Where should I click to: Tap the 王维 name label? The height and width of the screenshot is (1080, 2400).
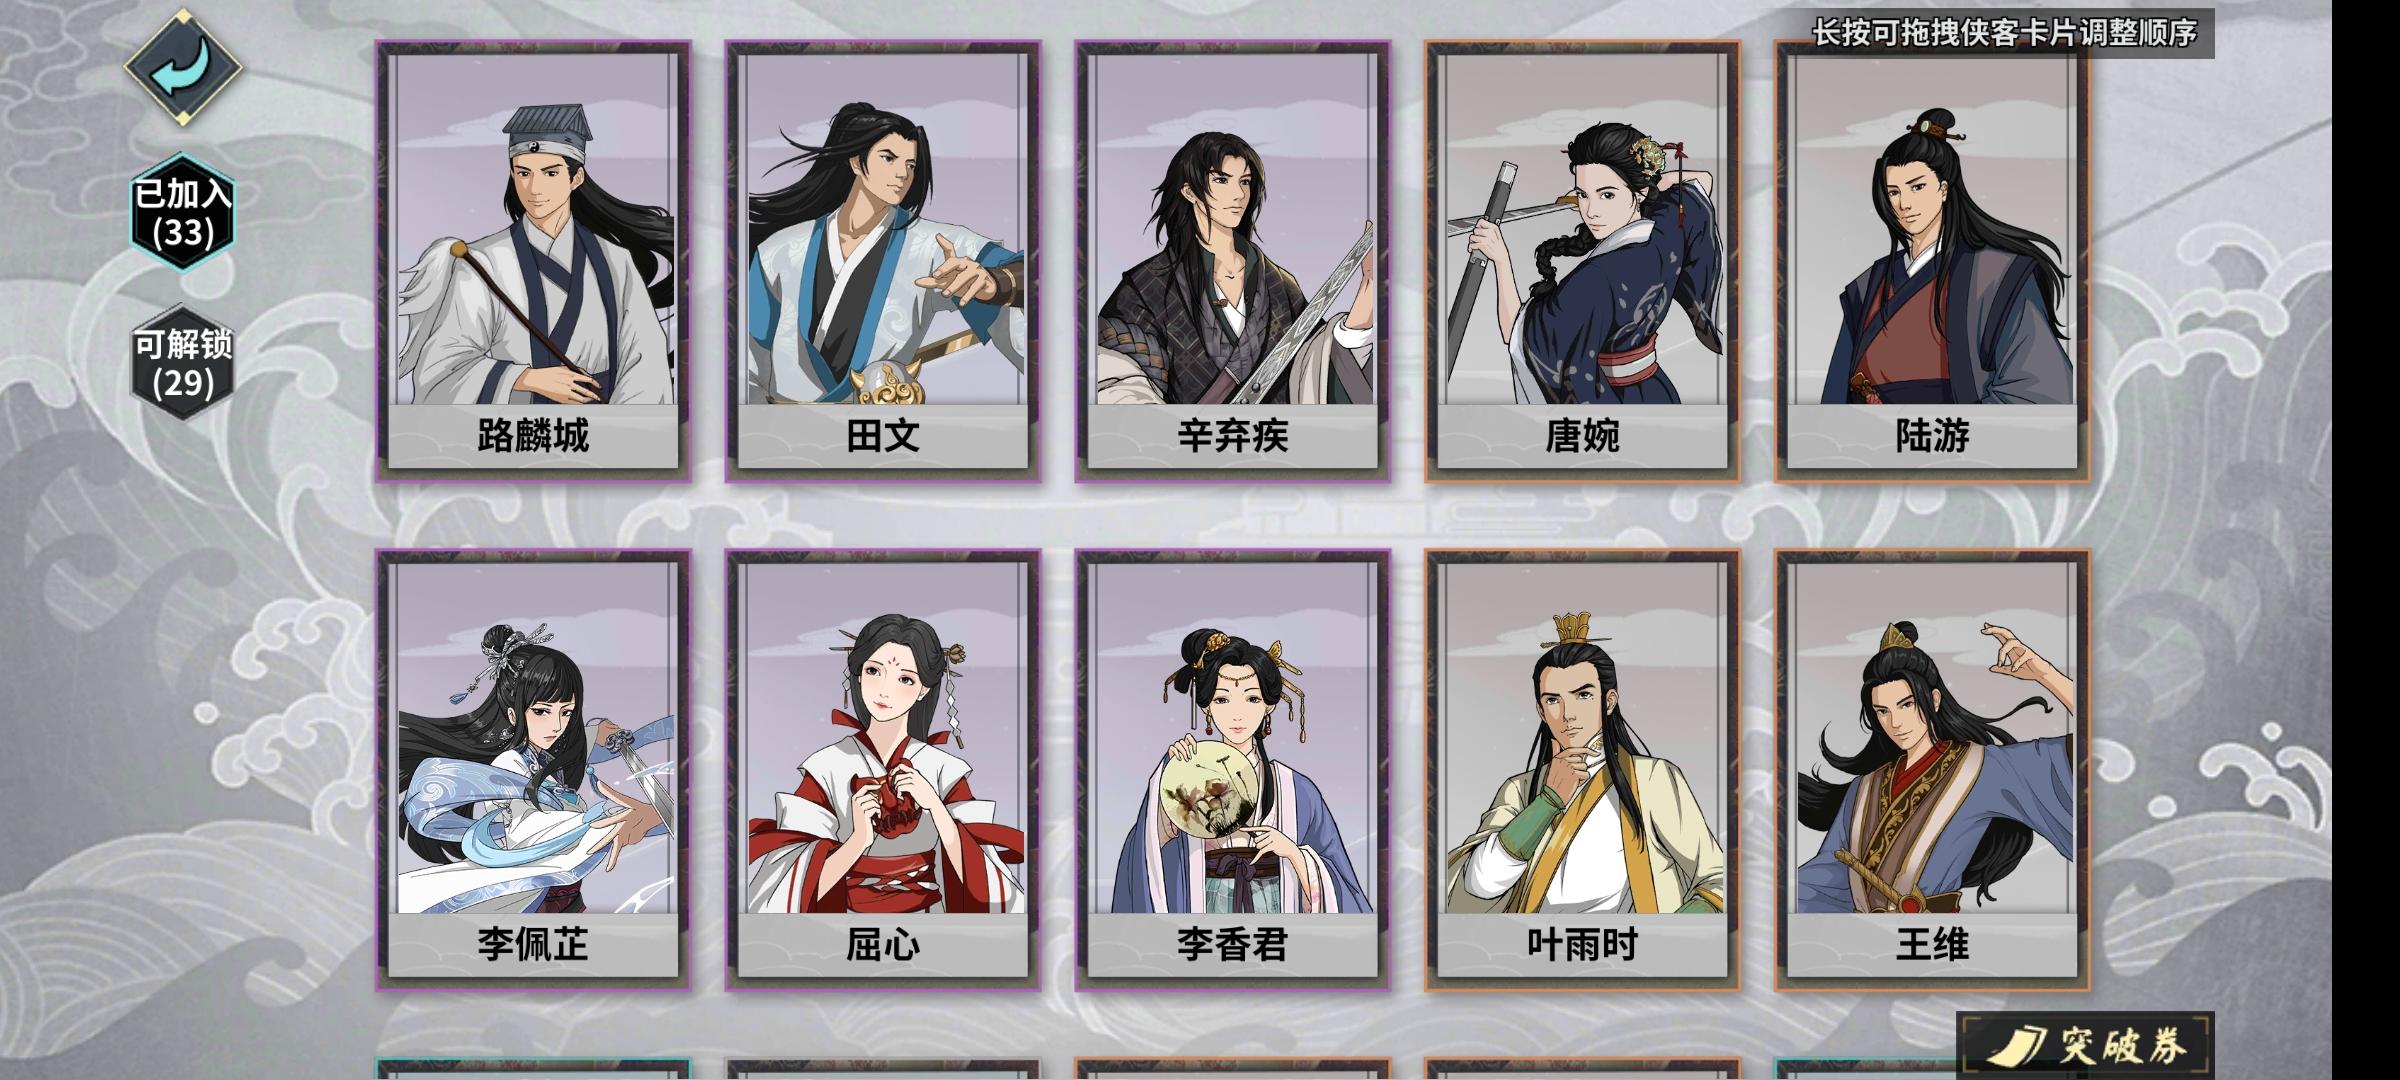point(1932,945)
